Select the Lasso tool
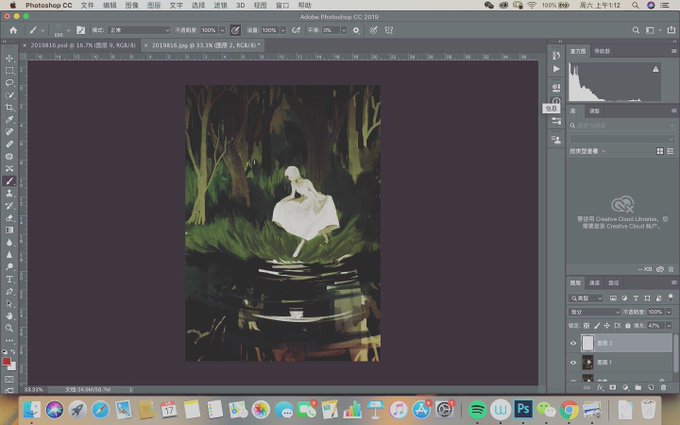 click(x=9, y=82)
